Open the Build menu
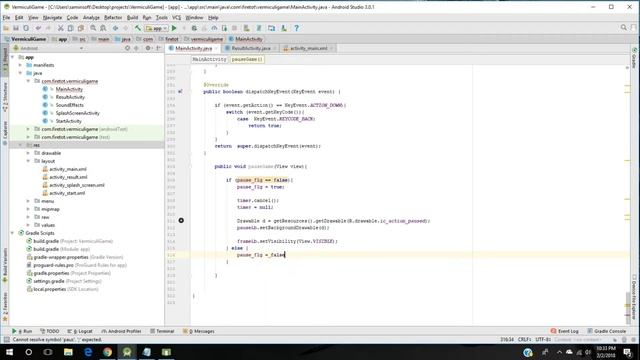The image size is (640, 360). click(x=132, y=18)
